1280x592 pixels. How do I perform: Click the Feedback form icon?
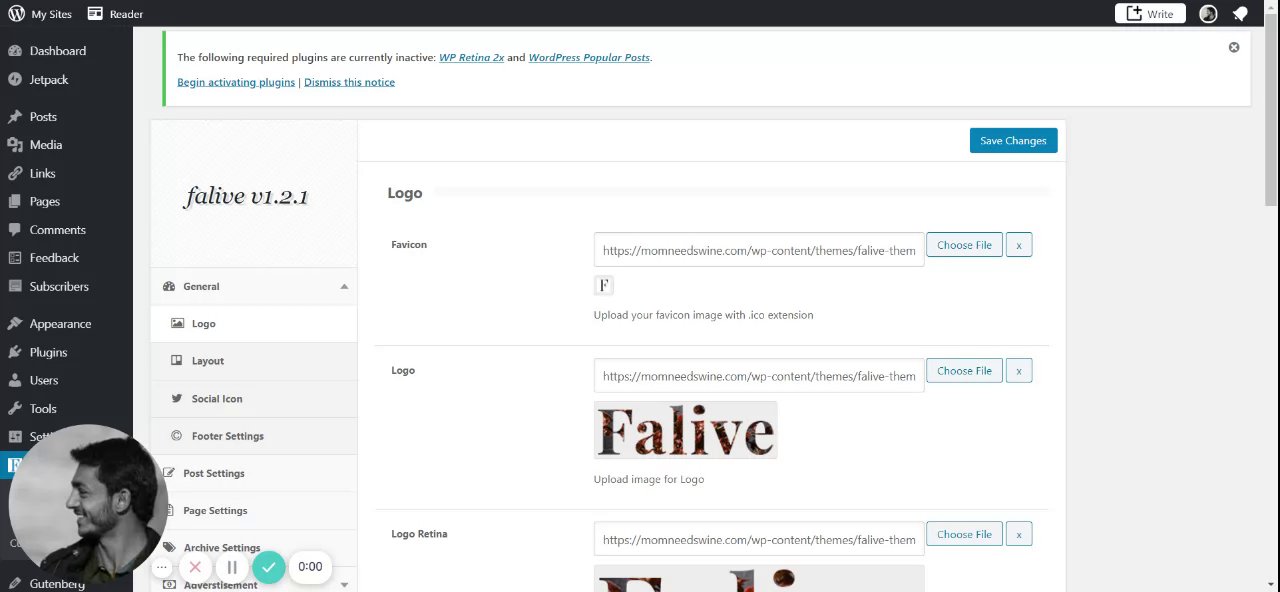[15, 258]
